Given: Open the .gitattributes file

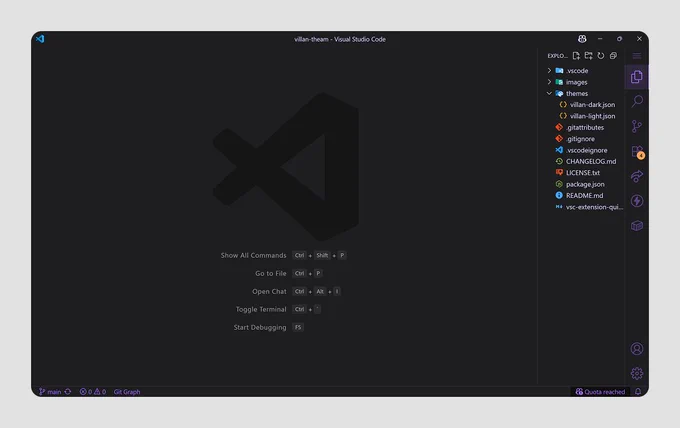Looking at the screenshot, I should point(584,127).
